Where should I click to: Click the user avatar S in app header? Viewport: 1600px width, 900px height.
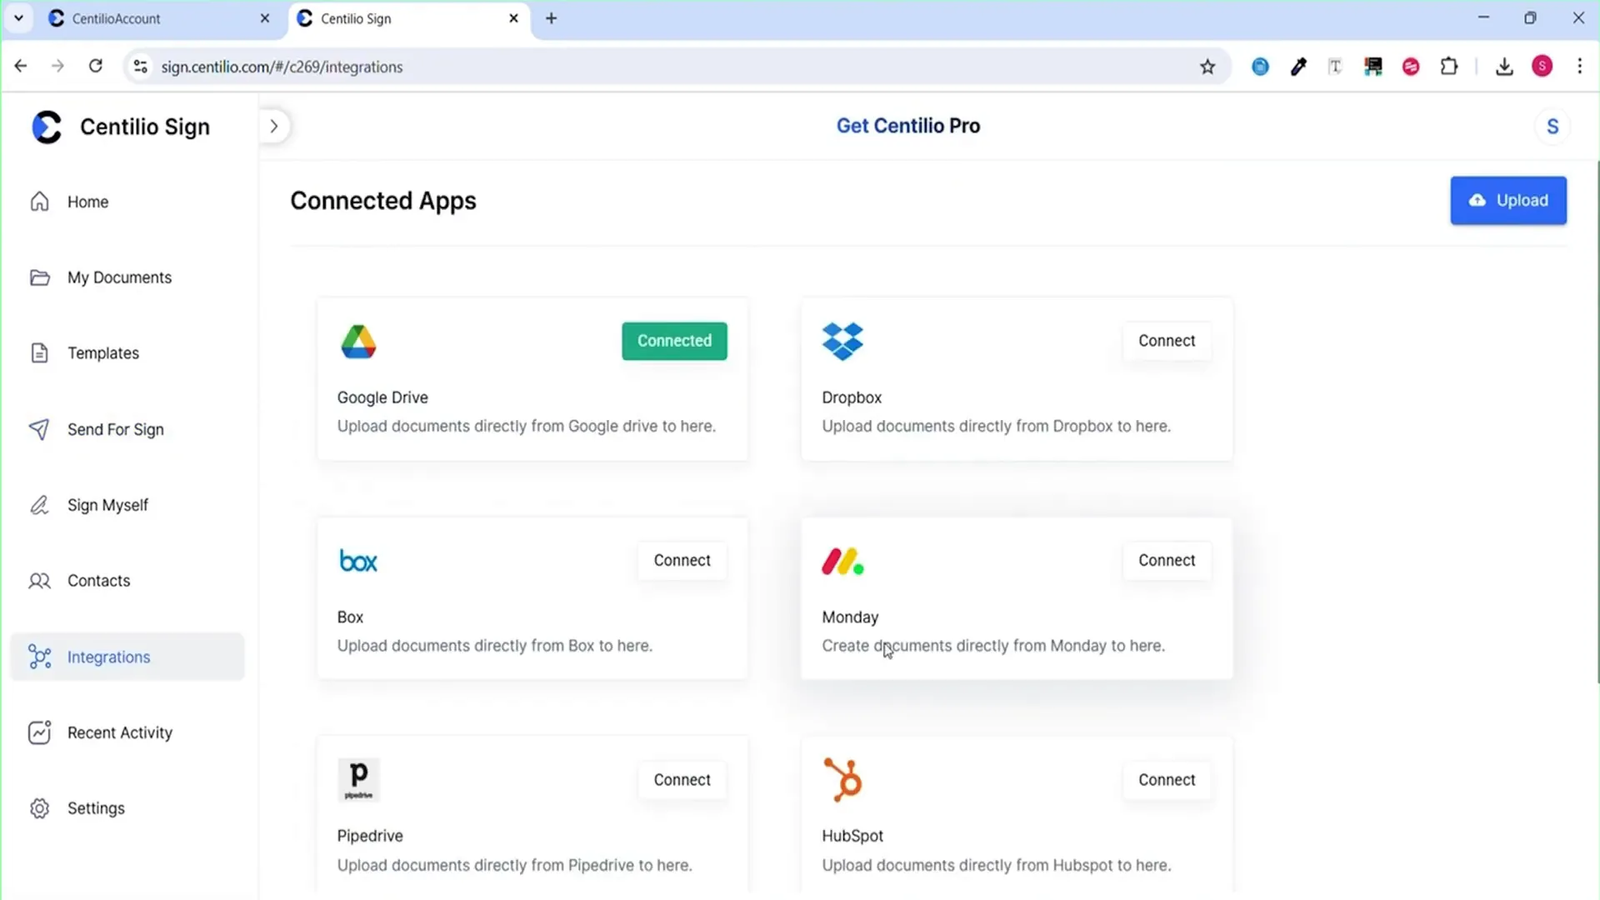1552,127
